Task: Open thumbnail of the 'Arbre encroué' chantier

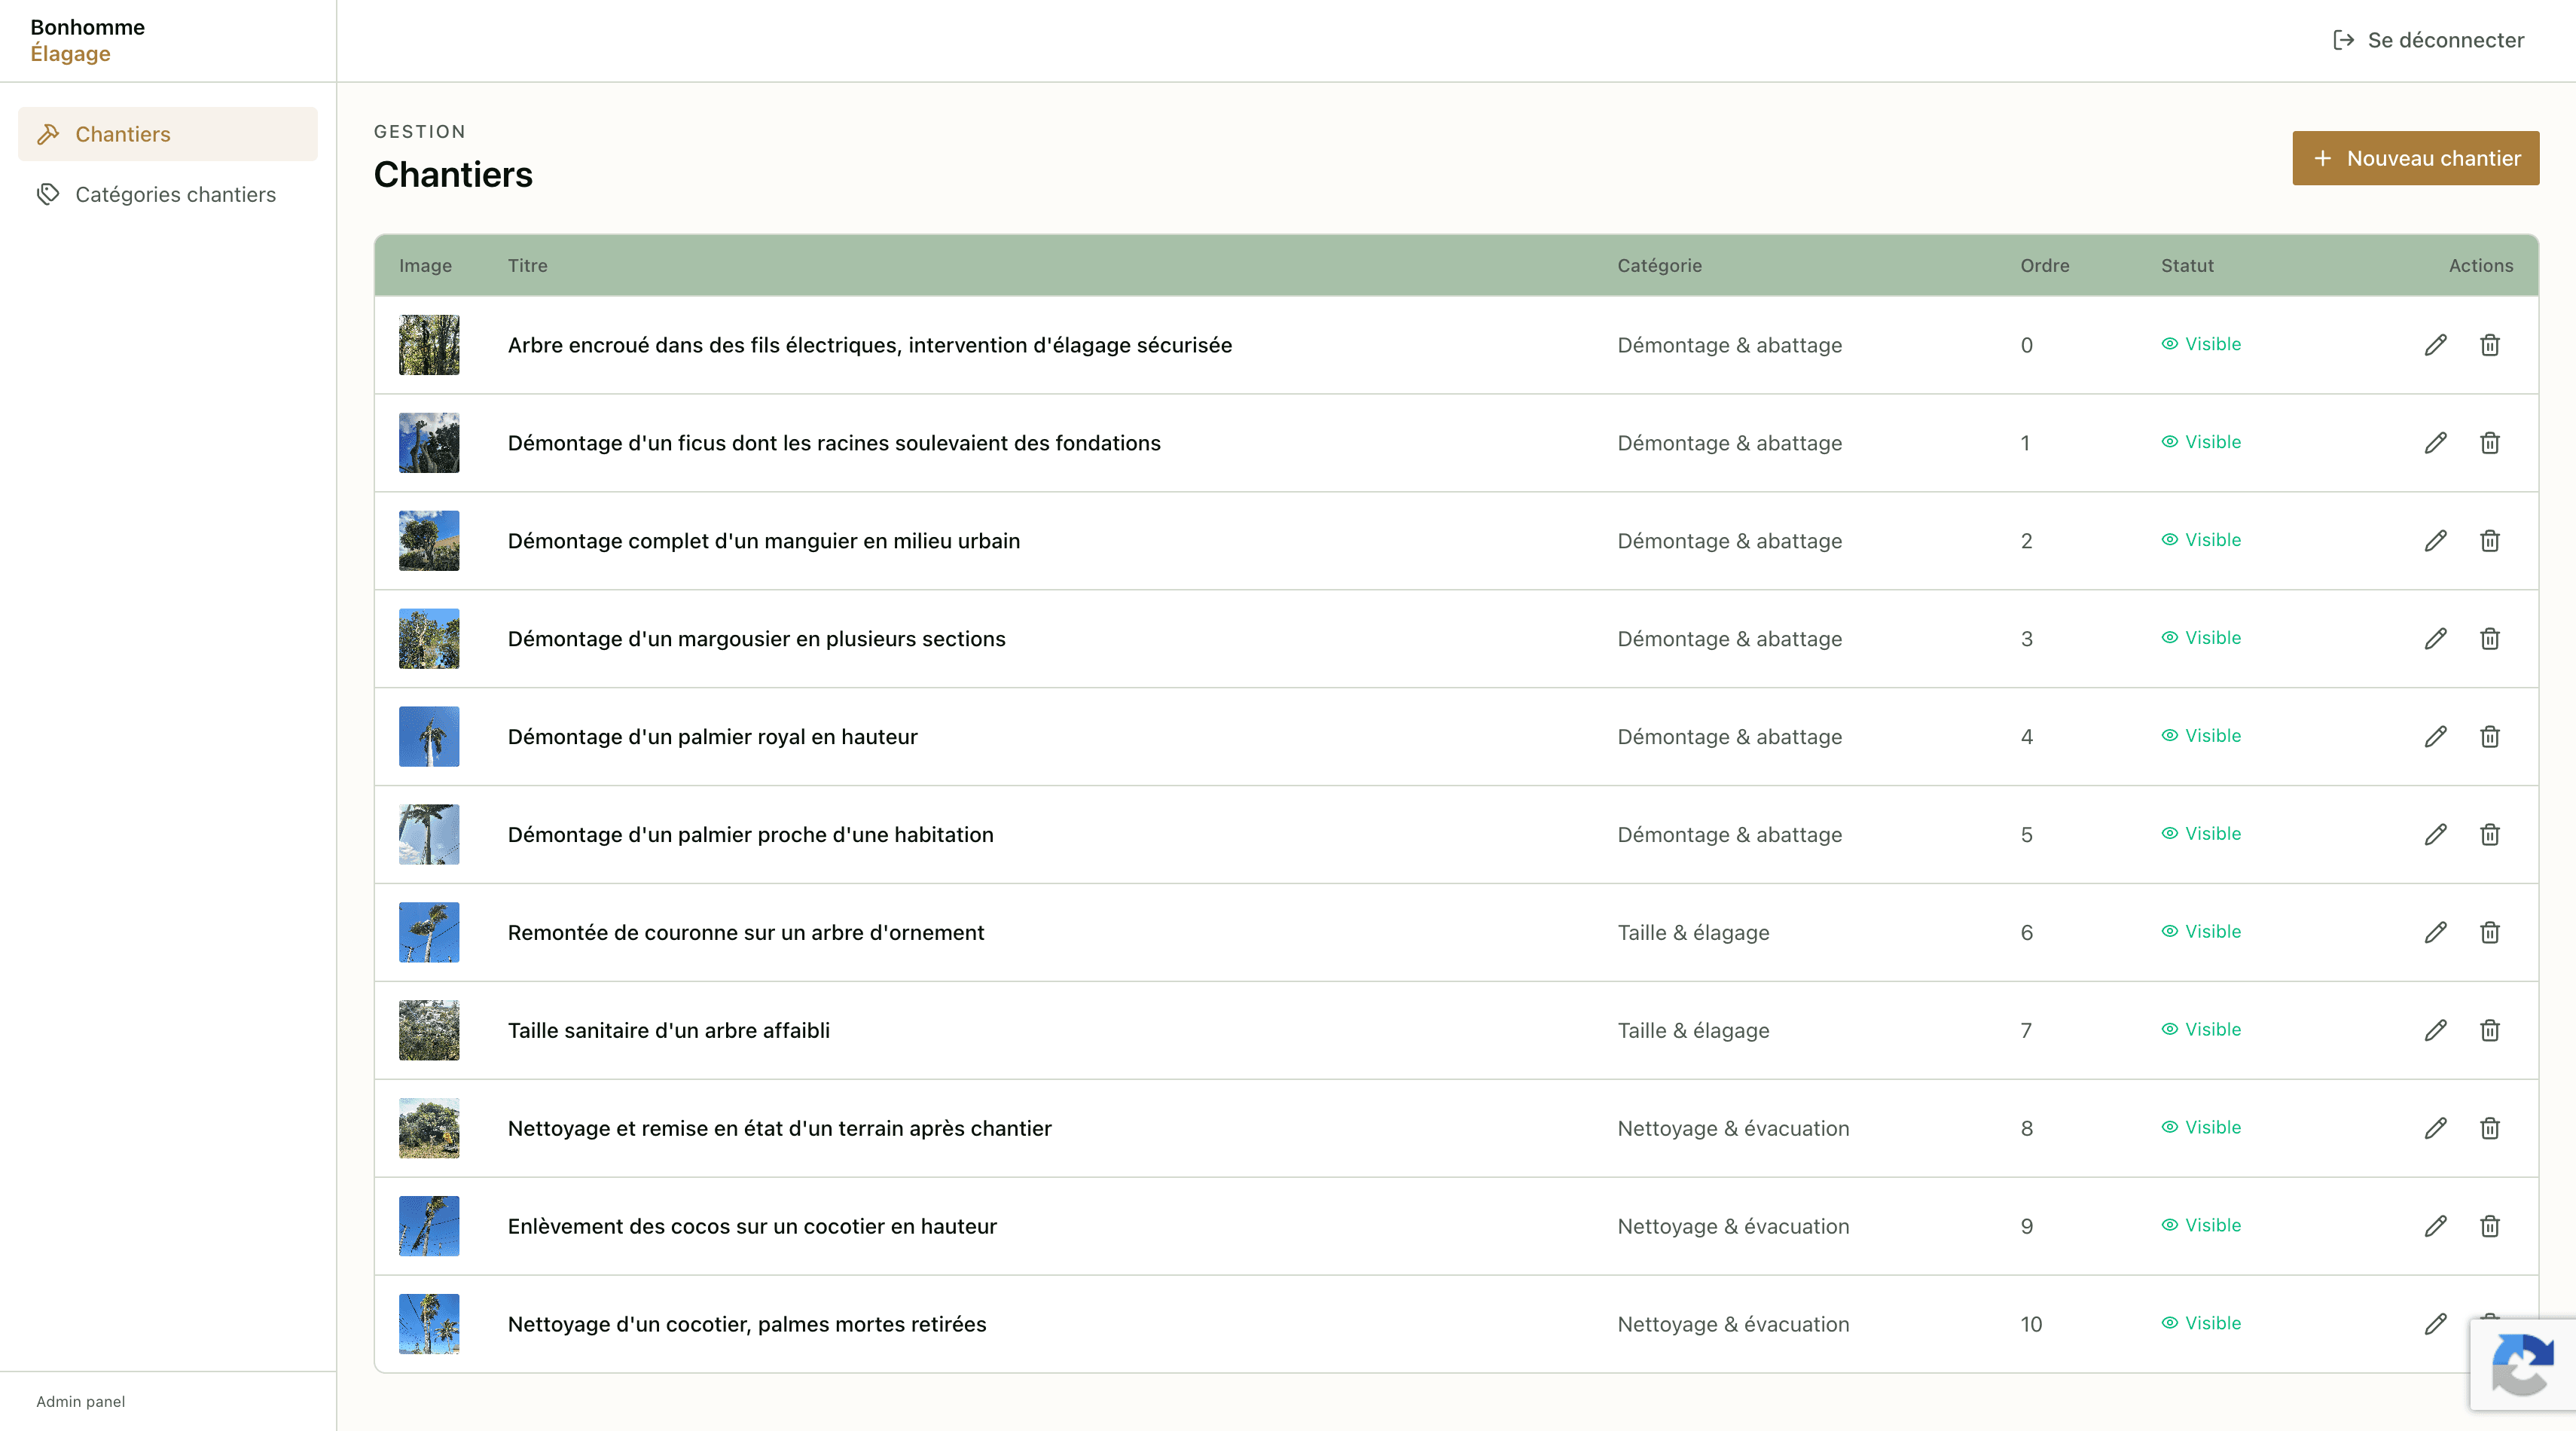Action: click(429, 345)
